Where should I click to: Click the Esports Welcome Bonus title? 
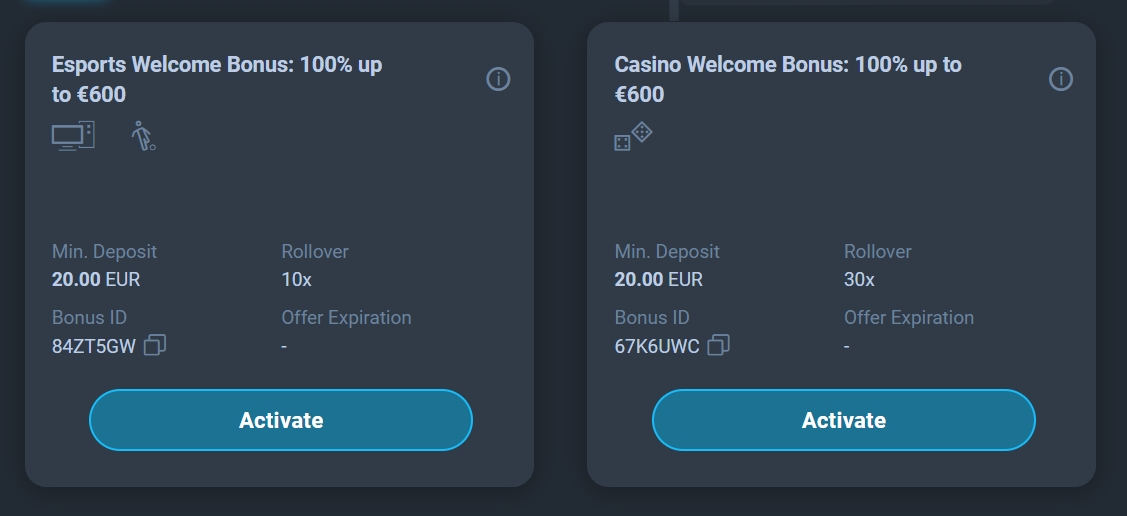tap(217, 79)
